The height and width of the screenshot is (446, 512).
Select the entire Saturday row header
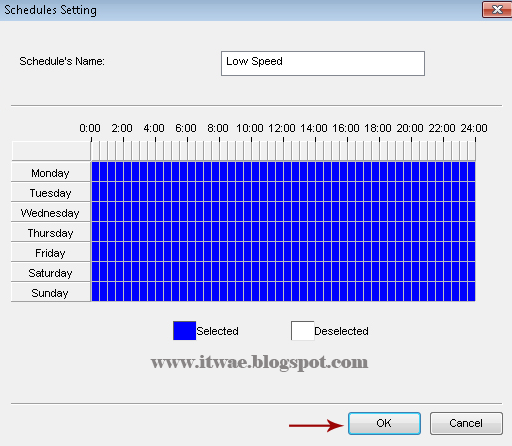point(51,272)
